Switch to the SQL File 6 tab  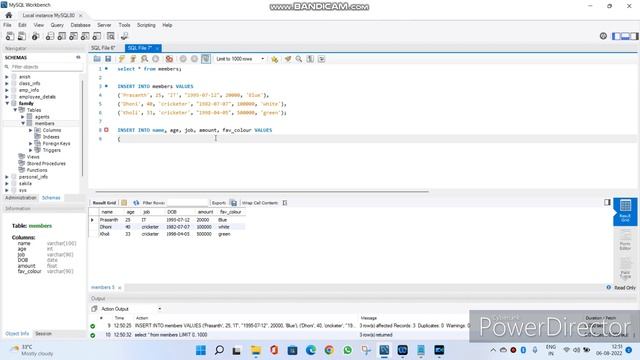pyautogui.click(x=103, y=48)
